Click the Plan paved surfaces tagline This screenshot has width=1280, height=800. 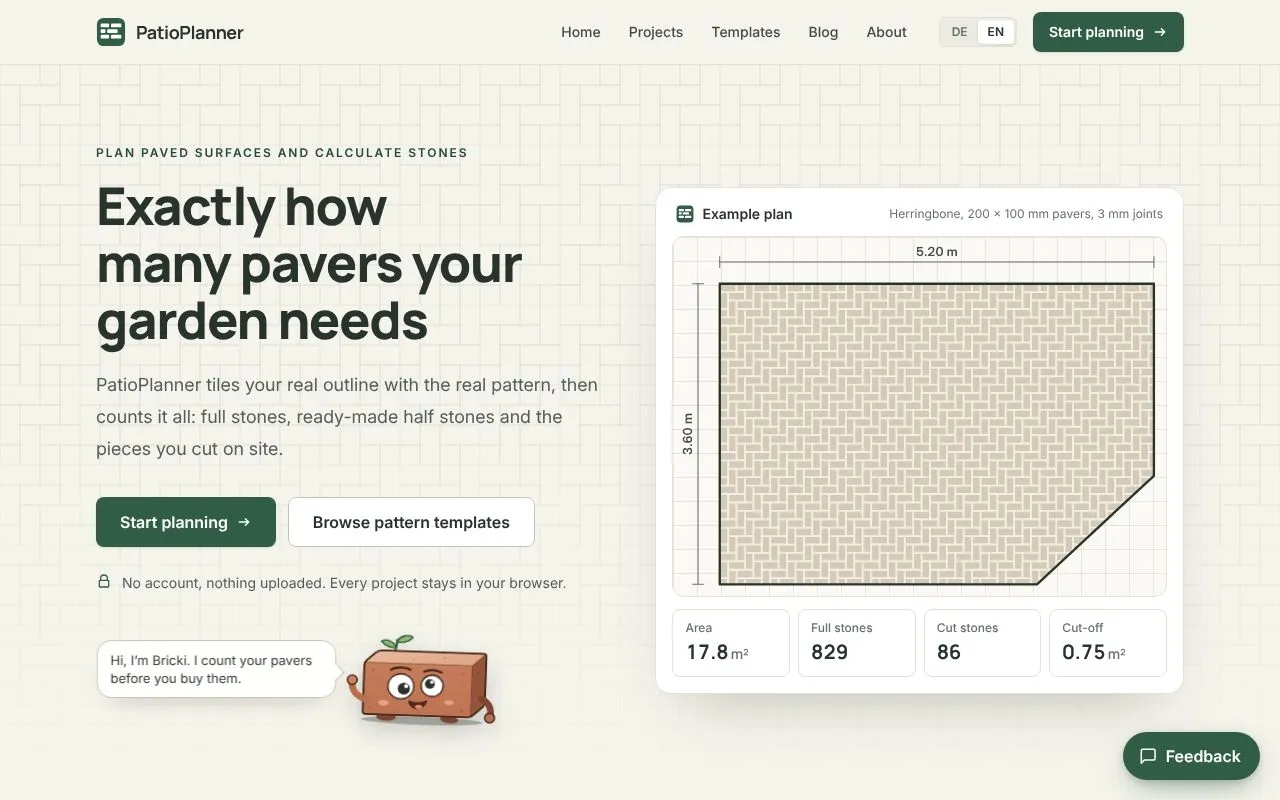click(x=282, y=153)
